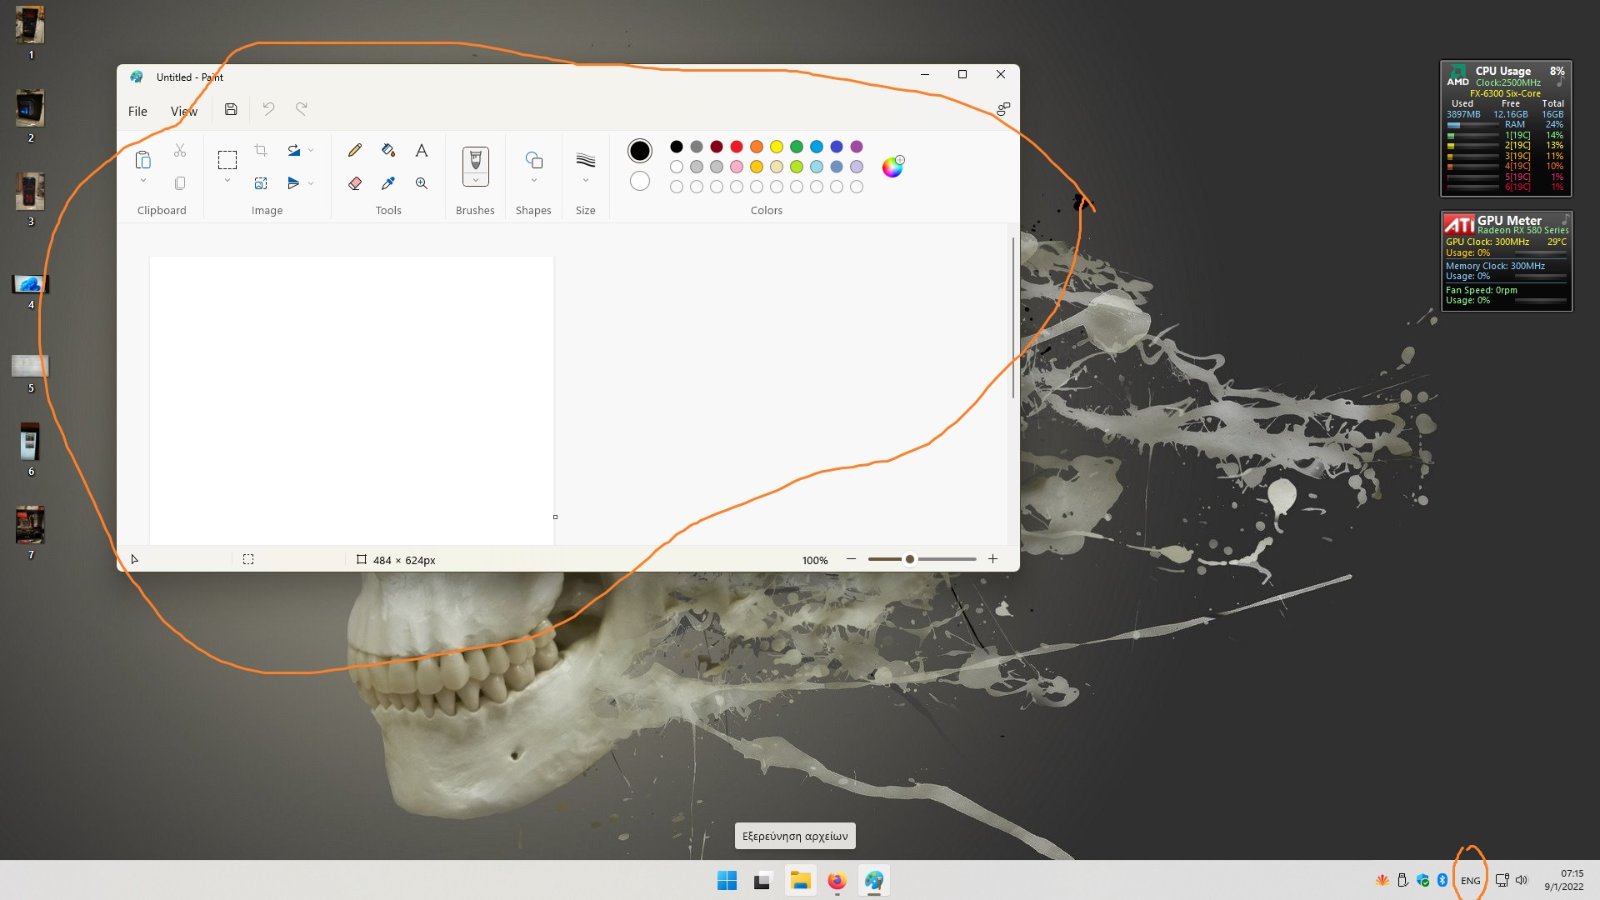
Task: Select the Fill bucket tool
Action: 388,150
